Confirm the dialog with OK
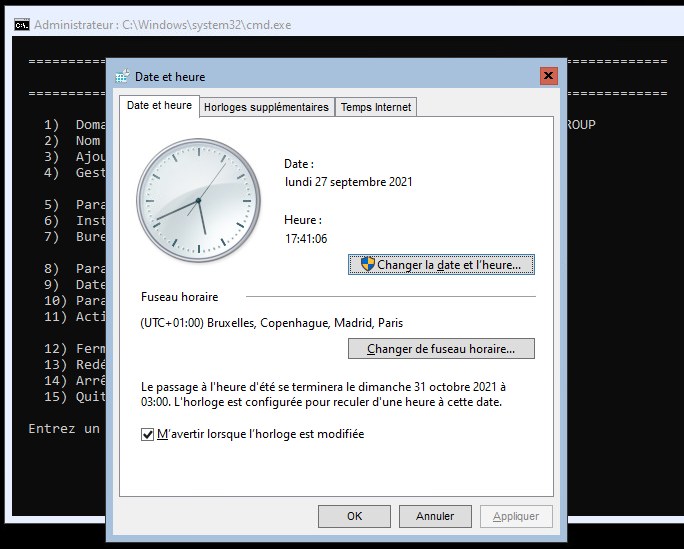The height and width of the screenshot is (549, 684). [x=354, y=516]
